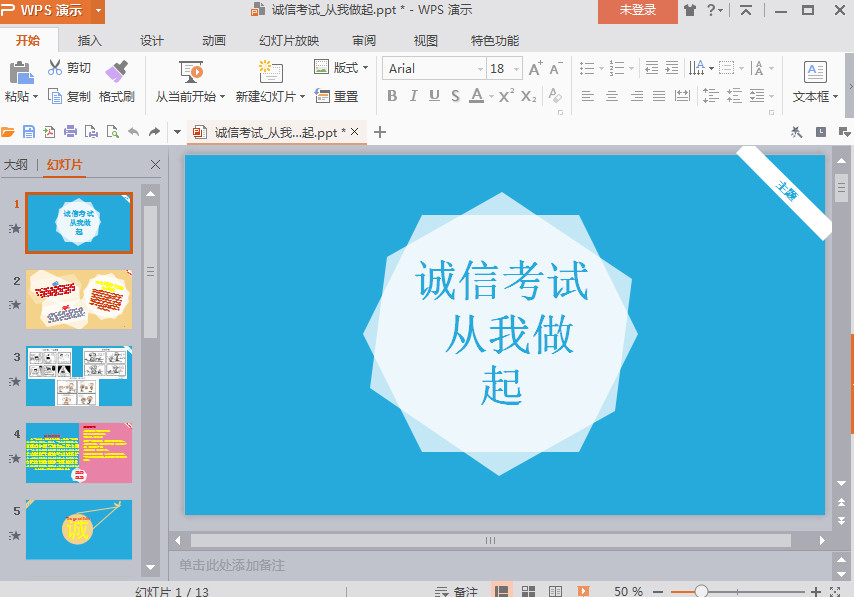Select slide 2 thumbnail
This screenshot has width=854, height=597.
[x=79, y=300]
